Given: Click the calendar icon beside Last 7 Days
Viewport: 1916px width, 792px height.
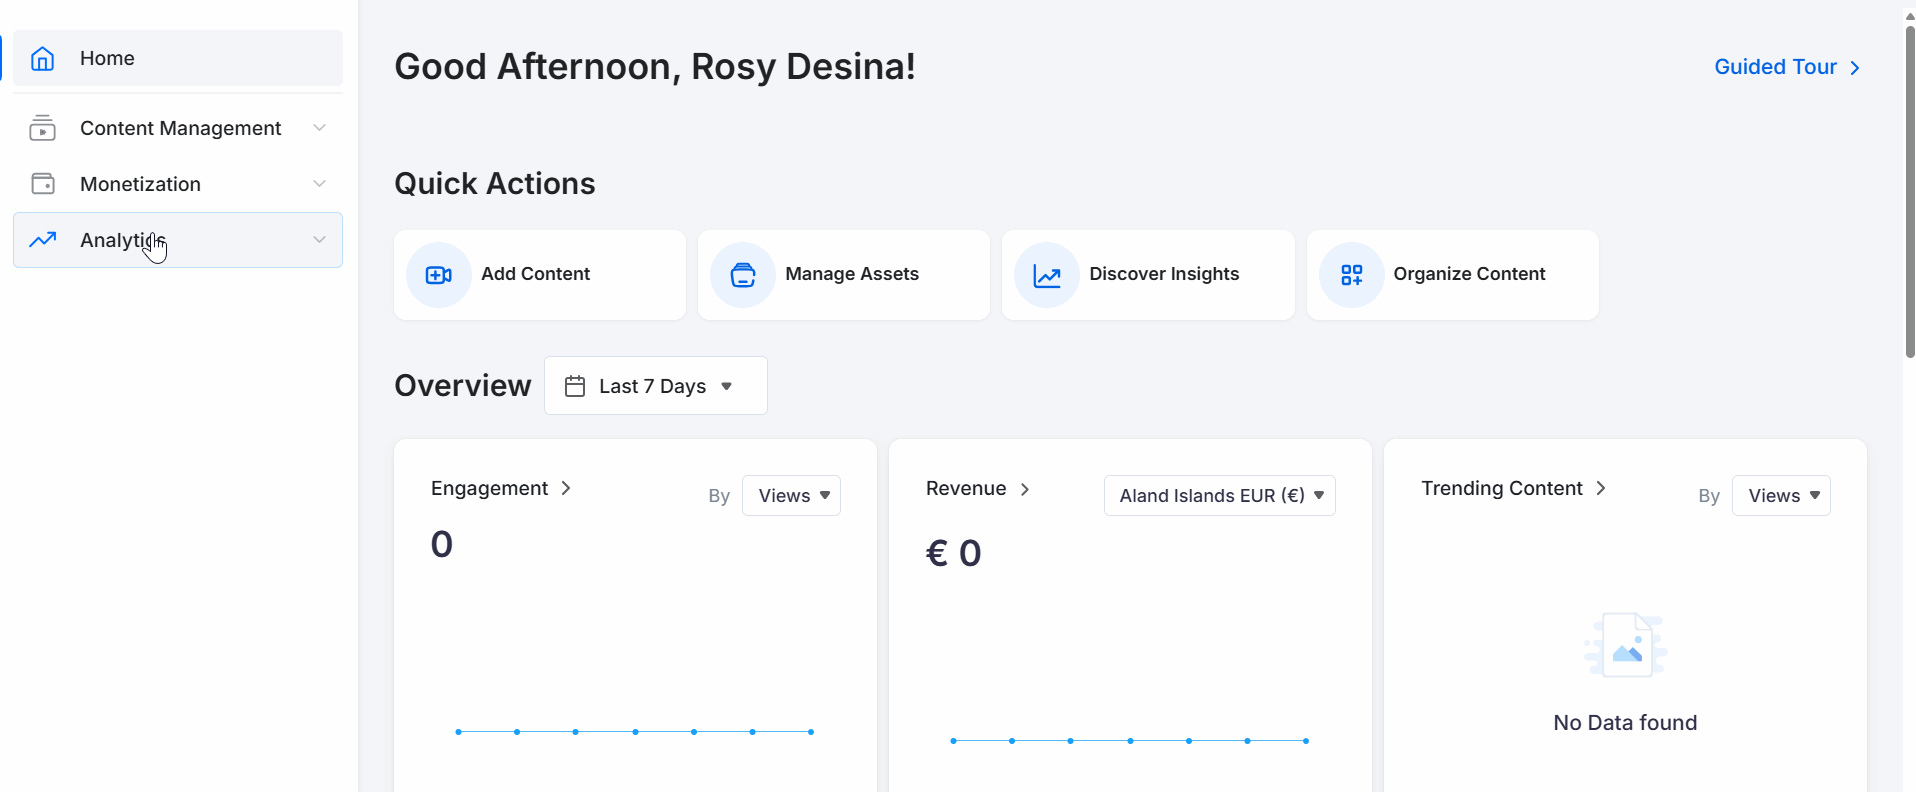Looking at the screenshot, I should [x=575, y=386].
